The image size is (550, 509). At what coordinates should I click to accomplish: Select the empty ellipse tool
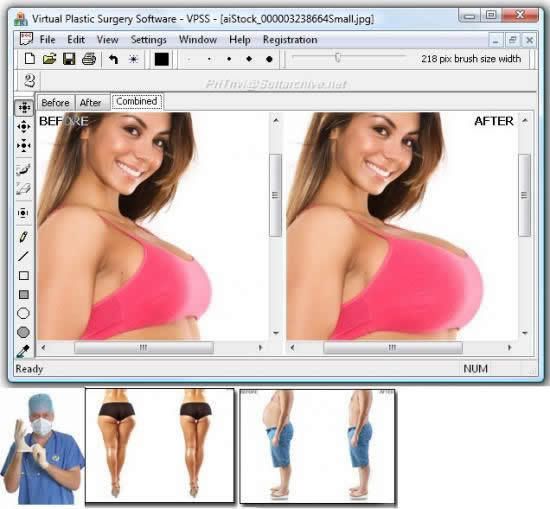pyautogui.click(x=24, y=313)
